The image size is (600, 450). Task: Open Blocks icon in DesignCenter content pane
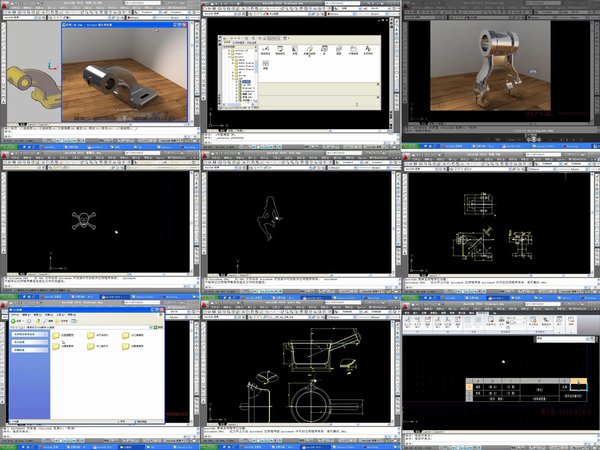click(x=324, y=51)
